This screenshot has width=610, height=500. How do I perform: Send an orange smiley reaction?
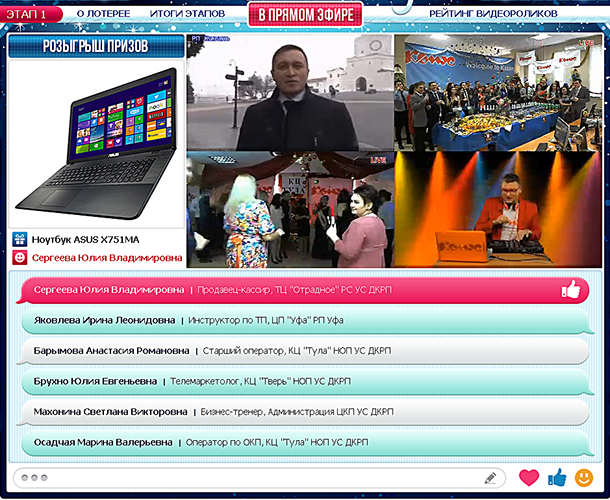[x=584, y=478]
